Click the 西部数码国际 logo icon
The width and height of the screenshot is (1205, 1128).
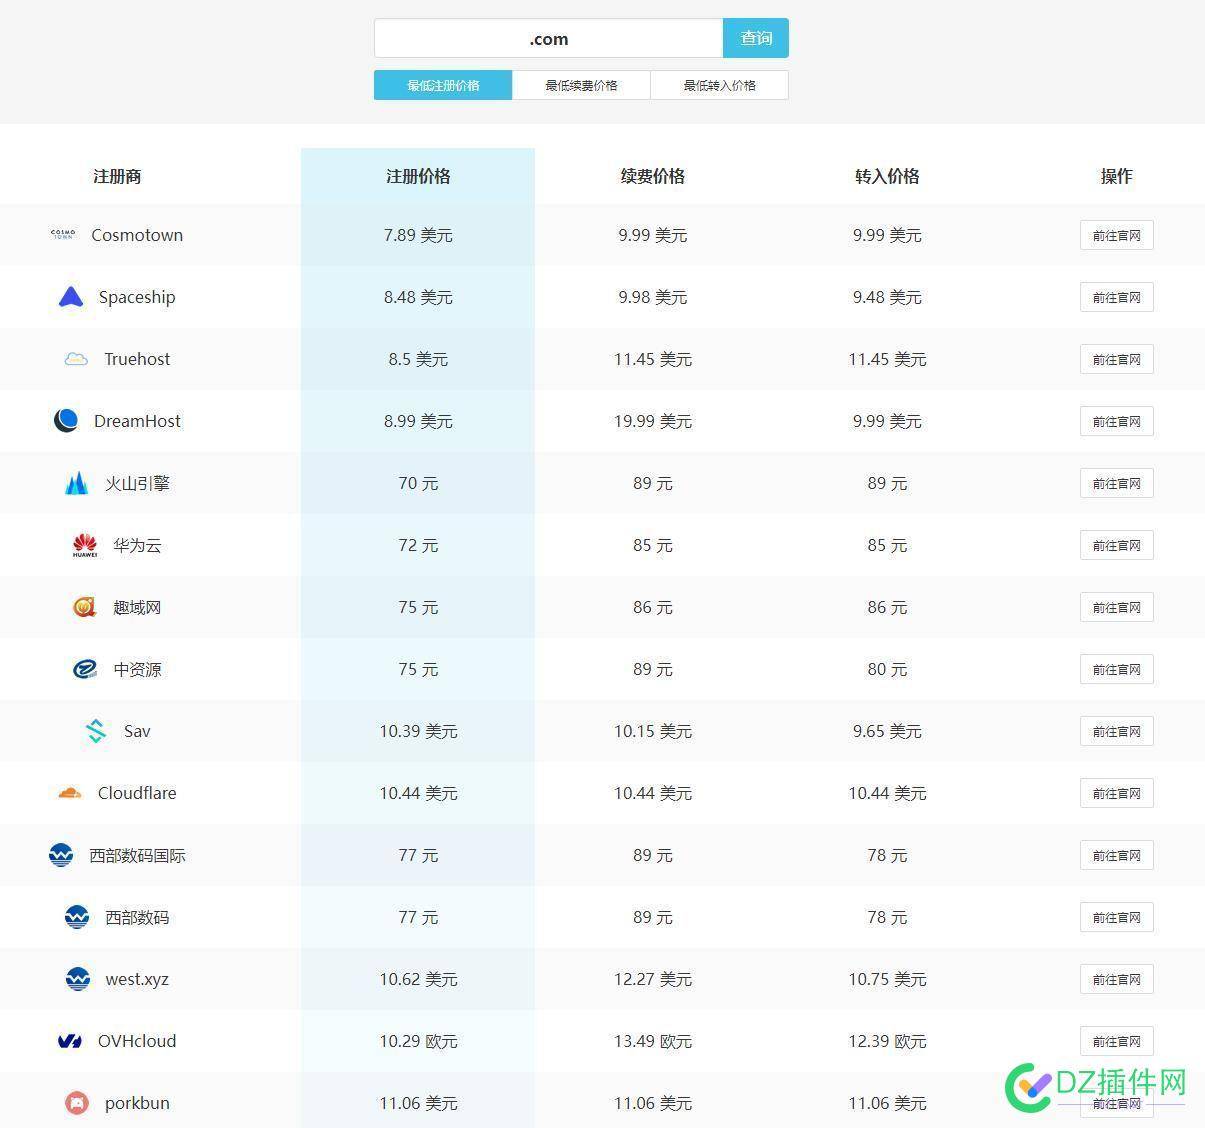(x=61, y=855)
